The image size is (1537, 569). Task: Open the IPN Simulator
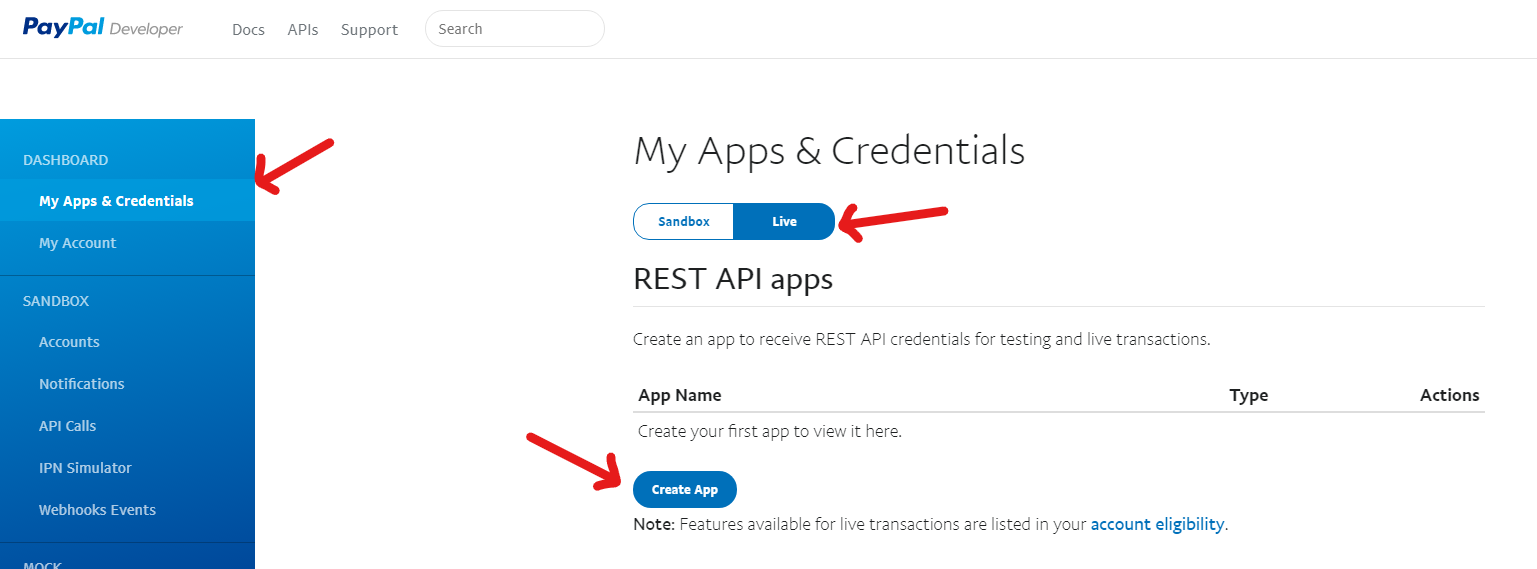[x=127, y=467]
